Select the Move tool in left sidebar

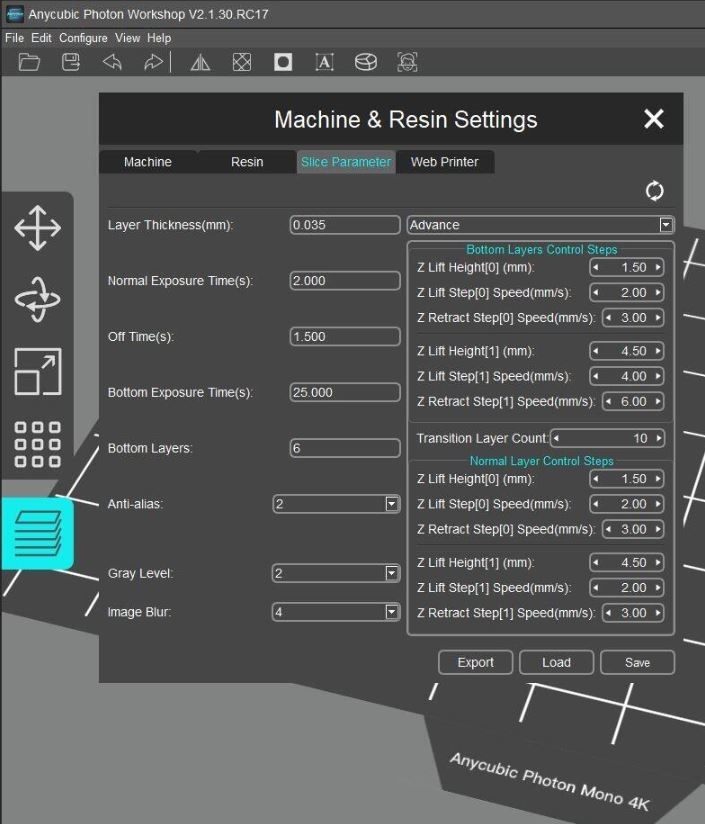click(x=37, y=228)
